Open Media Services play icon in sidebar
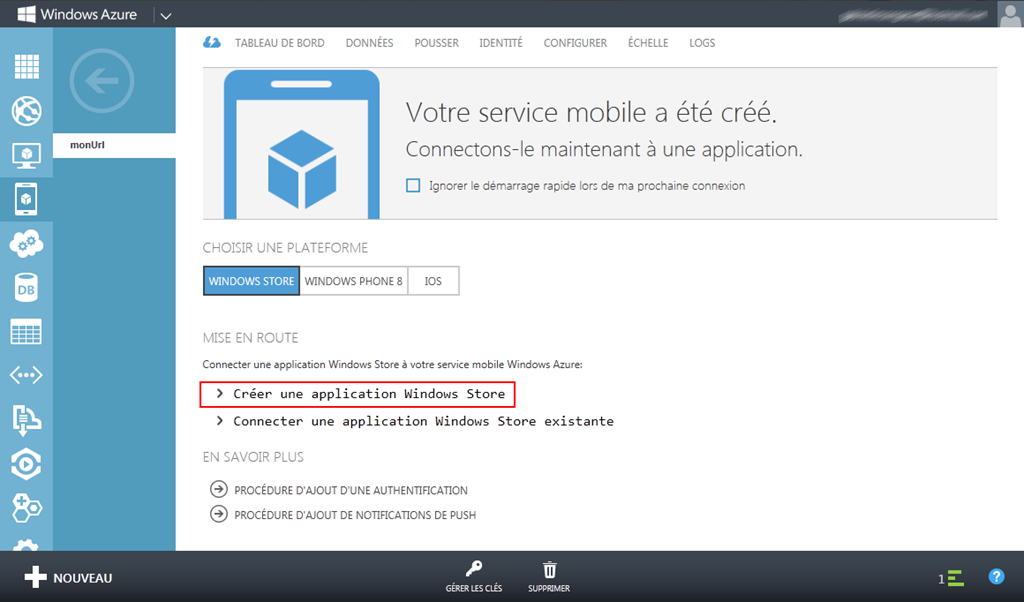Image resolution: width=1024 pixels, height=602 pixels. coord(26,464)
